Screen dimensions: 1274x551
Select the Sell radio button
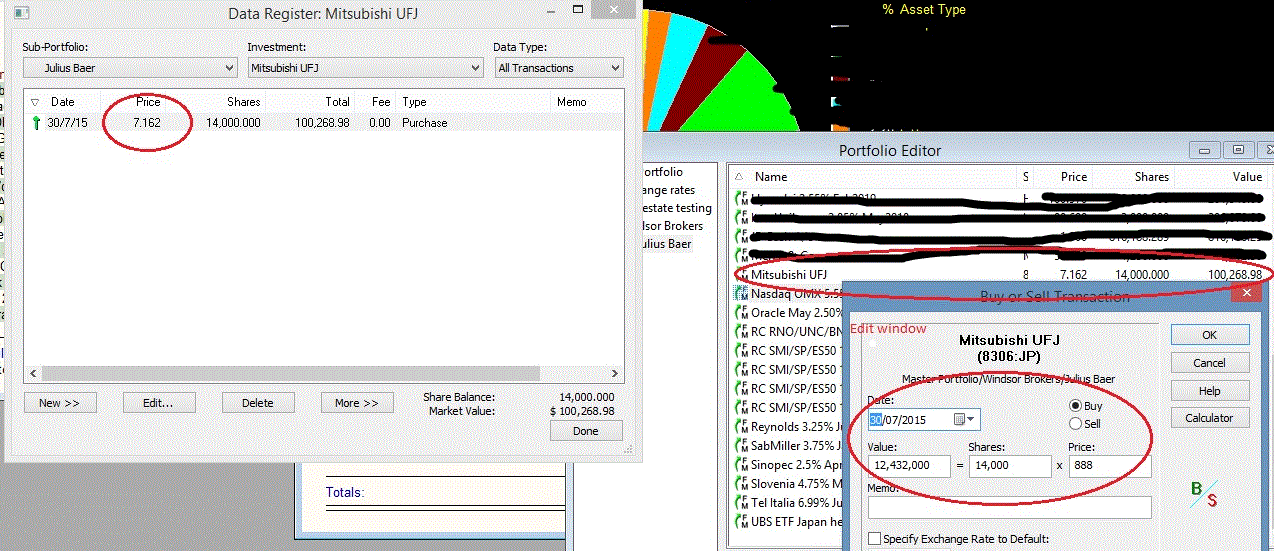(1076, 424)
